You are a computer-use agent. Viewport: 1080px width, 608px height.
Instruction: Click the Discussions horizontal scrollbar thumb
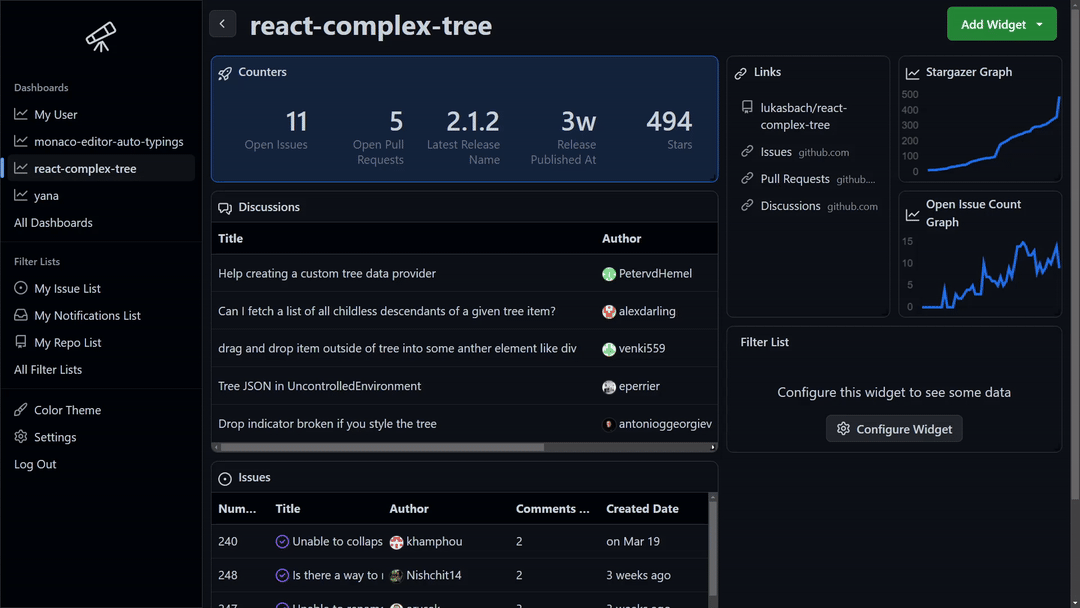tap(382, 447)
